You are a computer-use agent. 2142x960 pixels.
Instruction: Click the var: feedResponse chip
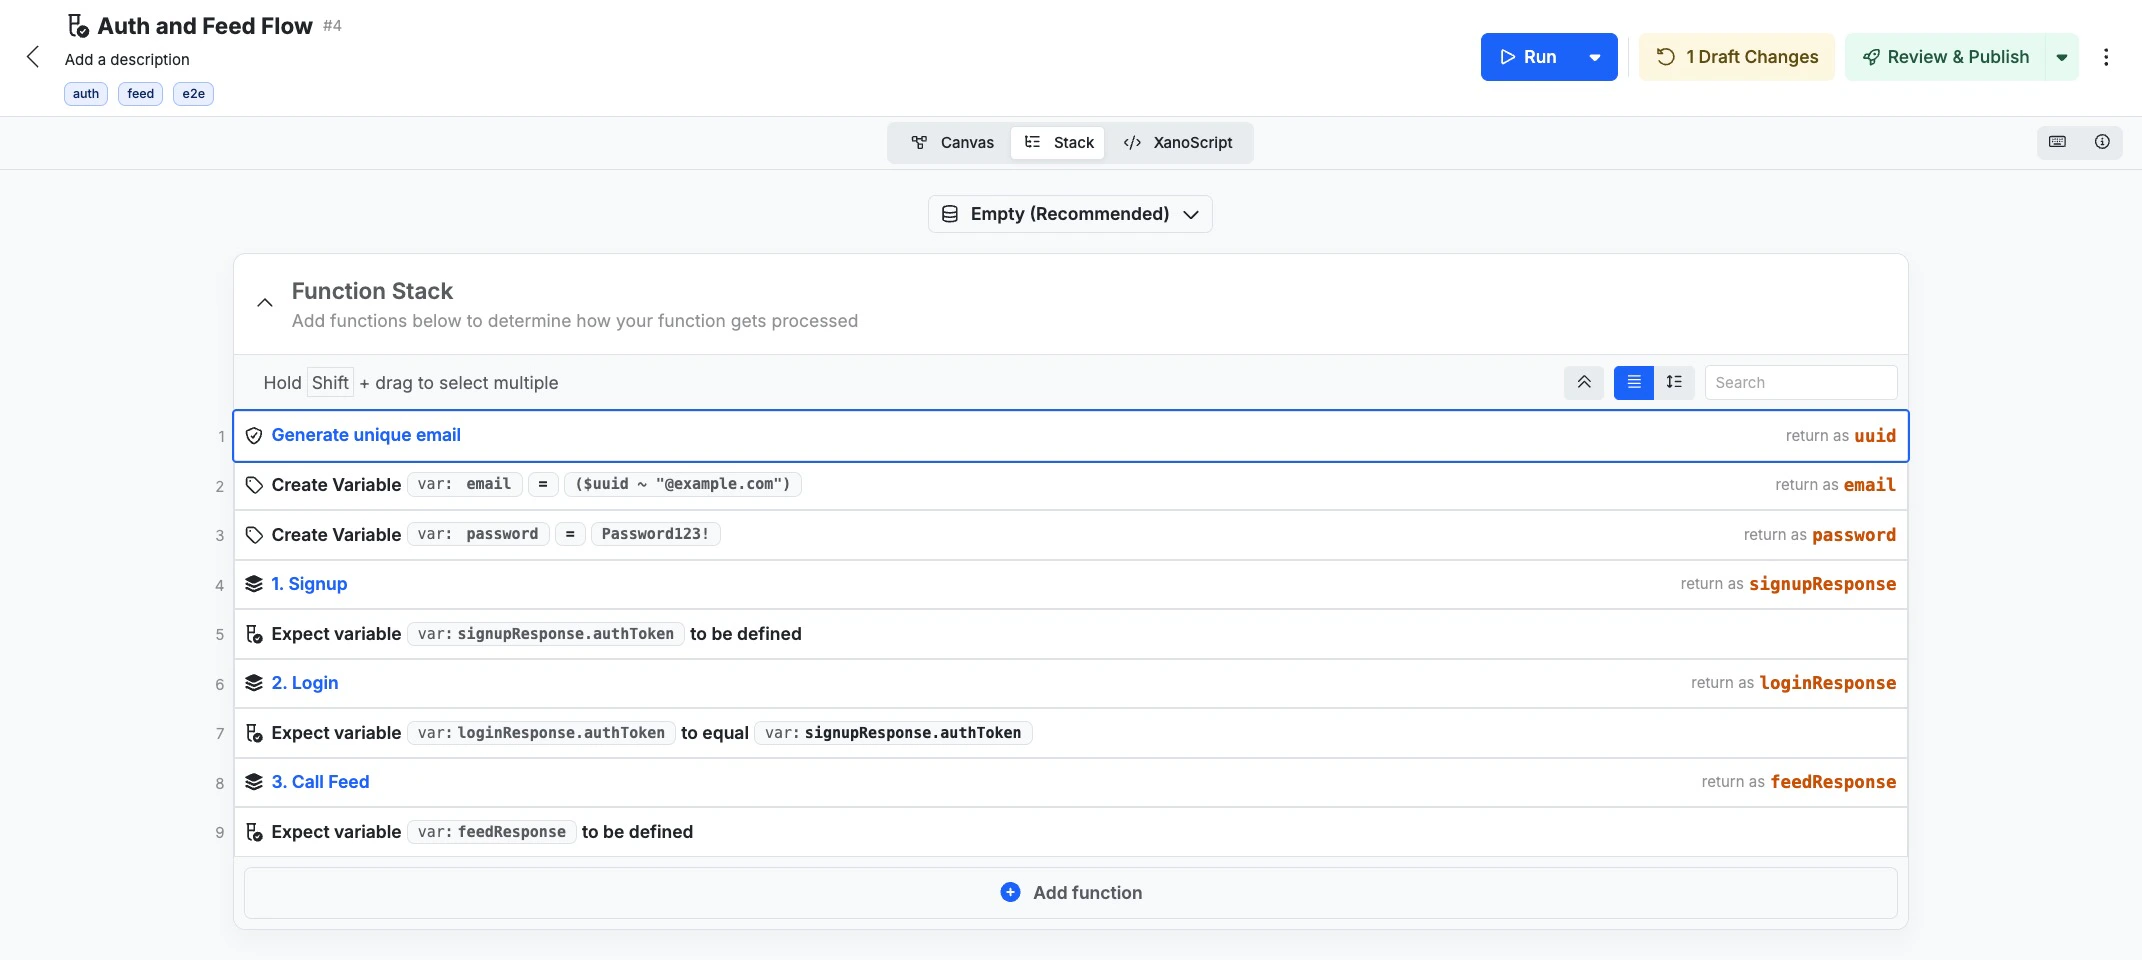pos(492,832)
